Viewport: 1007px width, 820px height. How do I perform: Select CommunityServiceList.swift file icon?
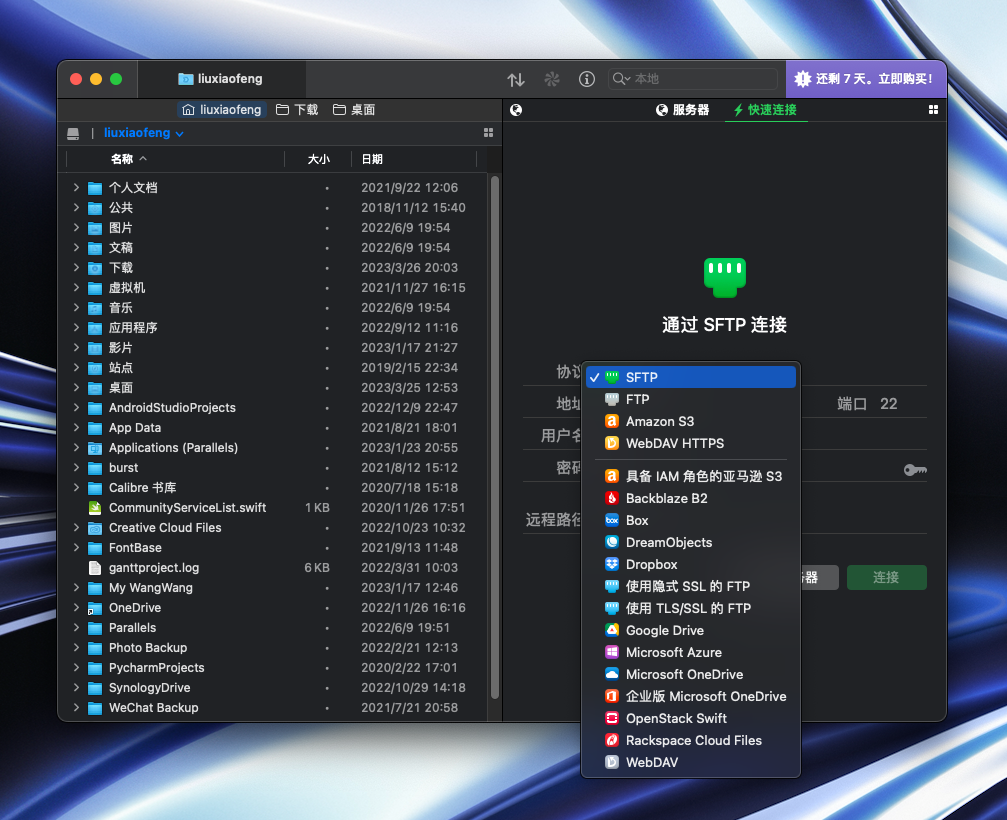95,508
